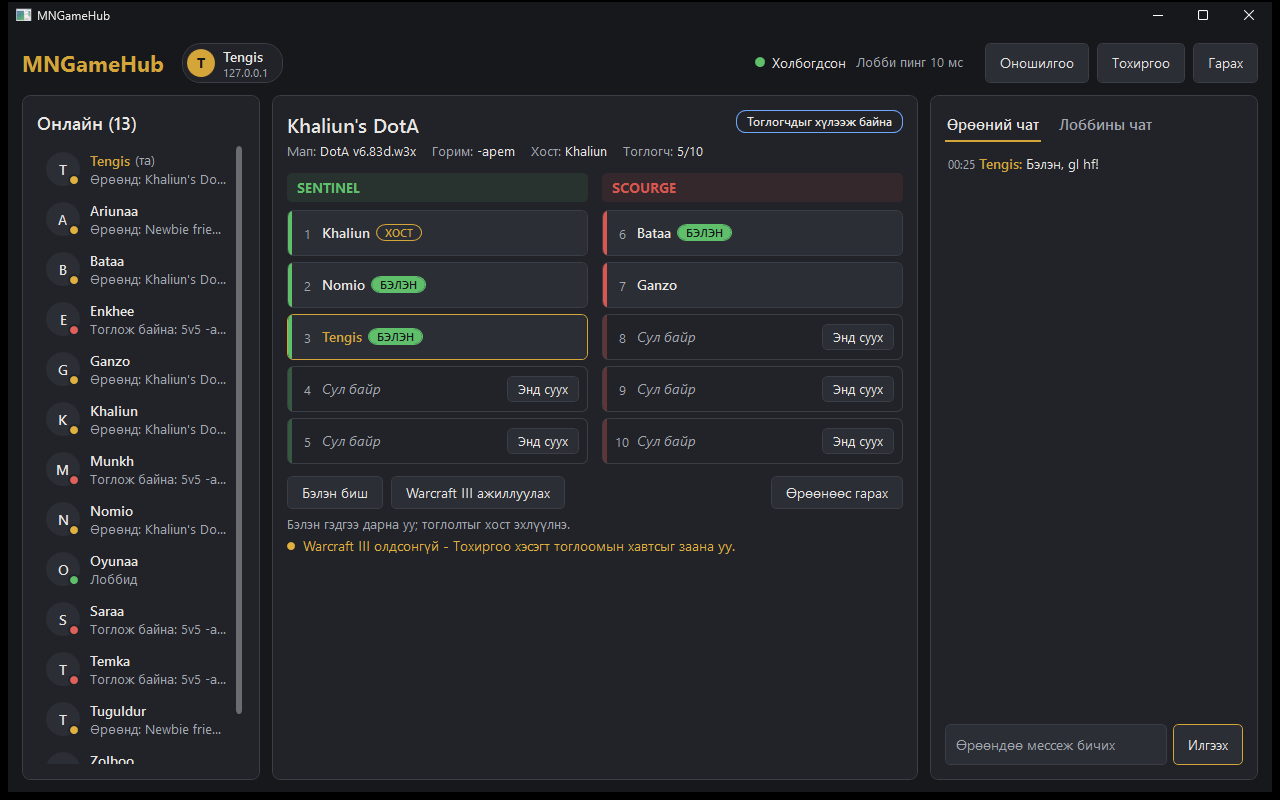Click Enkhee's avatar circle
Screen dimensions: 1280x800
[x=63, y=319]
